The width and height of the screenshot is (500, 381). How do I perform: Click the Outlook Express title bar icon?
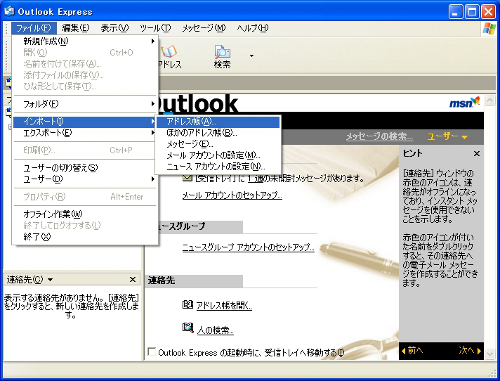[x=9, y=11]
